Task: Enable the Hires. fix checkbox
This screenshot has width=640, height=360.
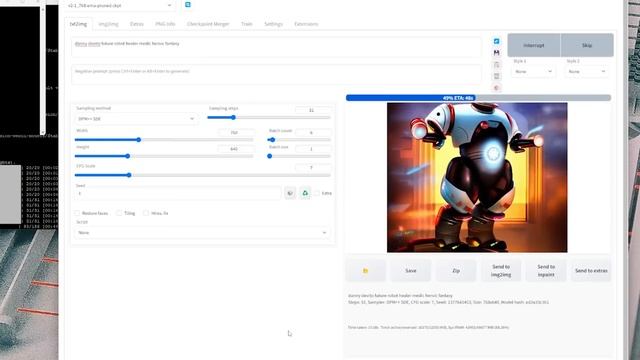Action: [146, 213]
